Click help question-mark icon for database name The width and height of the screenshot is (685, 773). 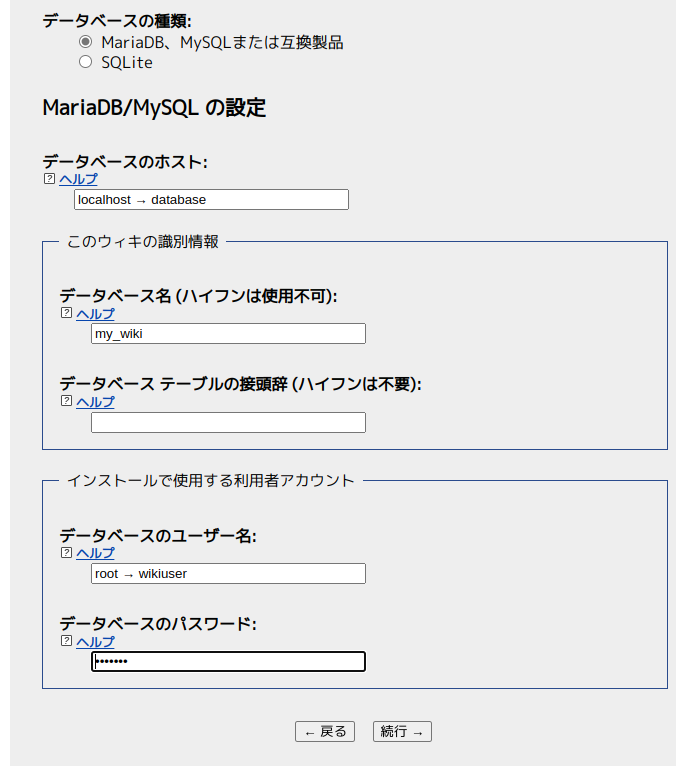66,313
